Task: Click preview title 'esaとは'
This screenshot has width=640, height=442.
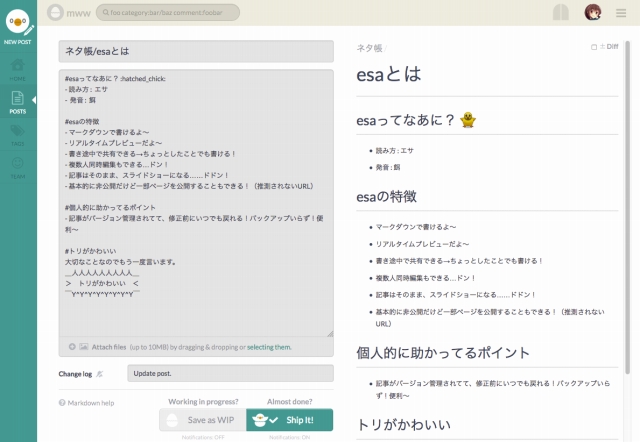Action: pyautogui.click(x=389, y=75)
